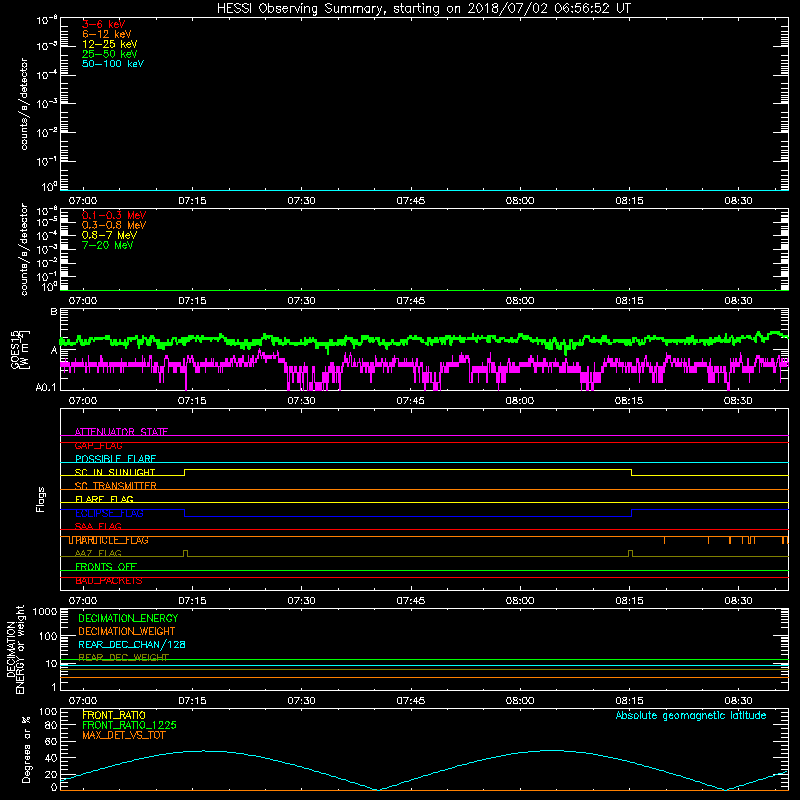Image resolution: width=800 pixels, height=800 pixels.
Task: Click the 07:00 tick label under the decimation panel
Action: point(83,701)
